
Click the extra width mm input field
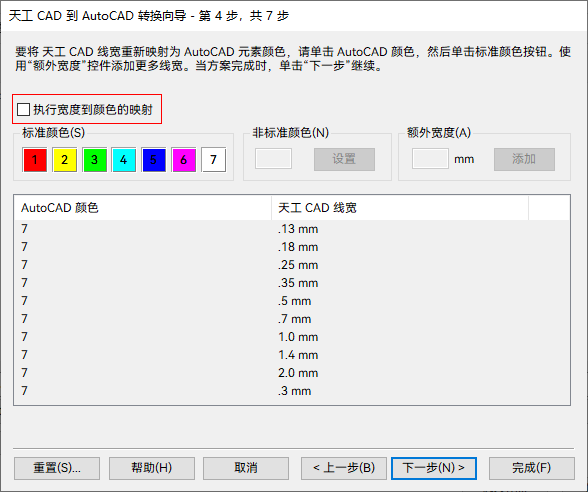point(430,159)
